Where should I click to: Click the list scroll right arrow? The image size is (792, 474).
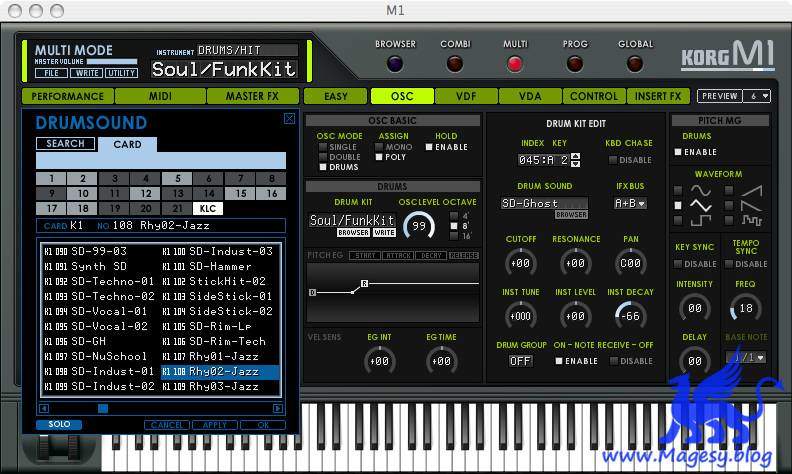(278, 408)
